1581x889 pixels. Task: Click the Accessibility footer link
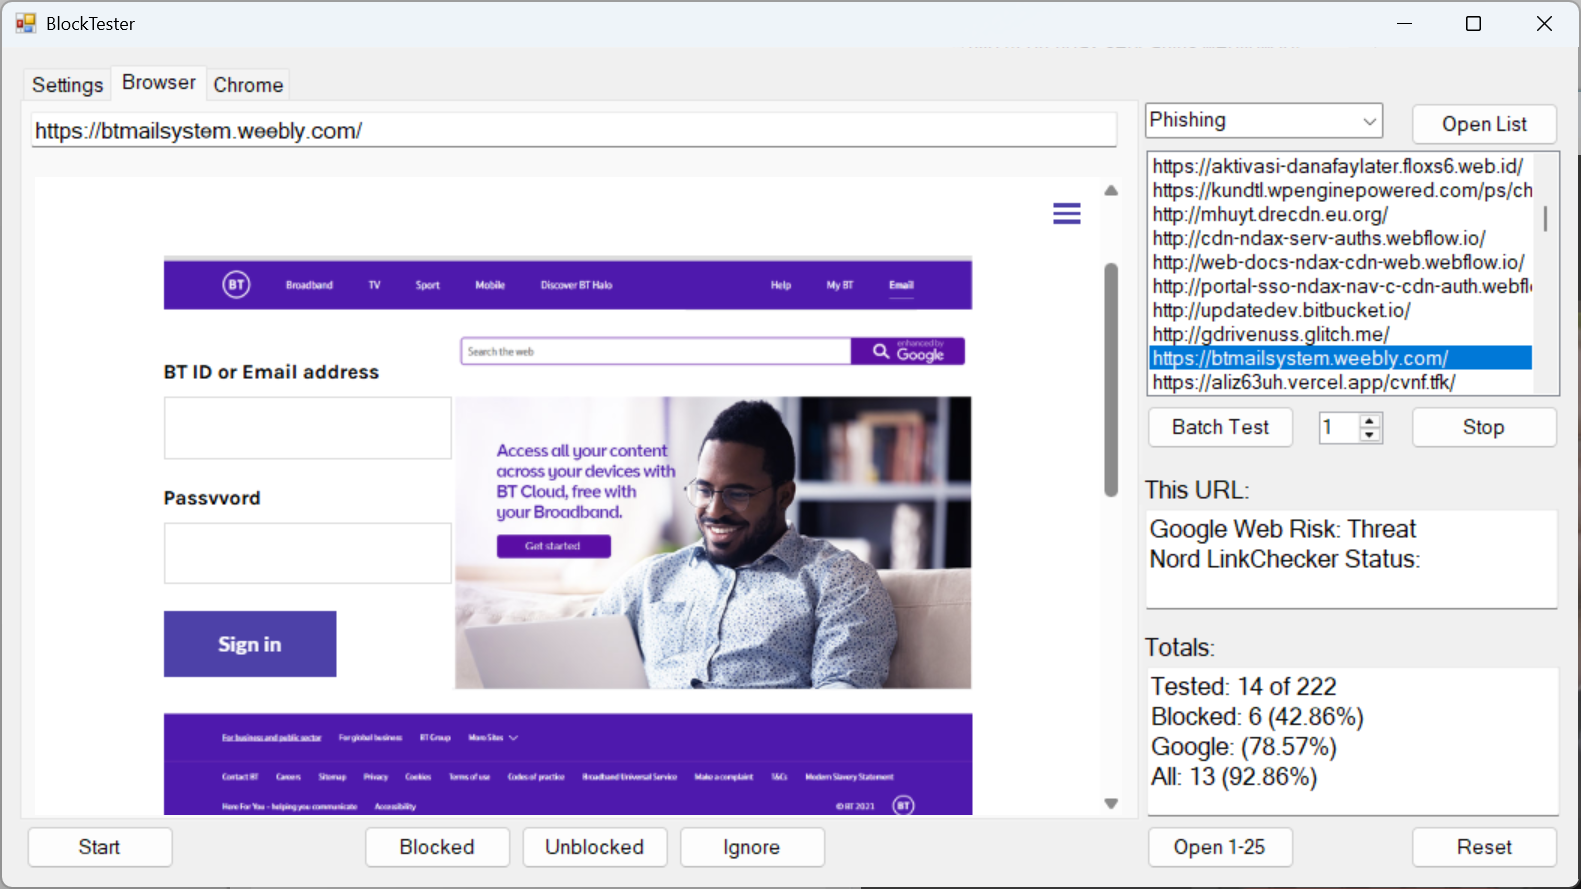pos(395,806)
